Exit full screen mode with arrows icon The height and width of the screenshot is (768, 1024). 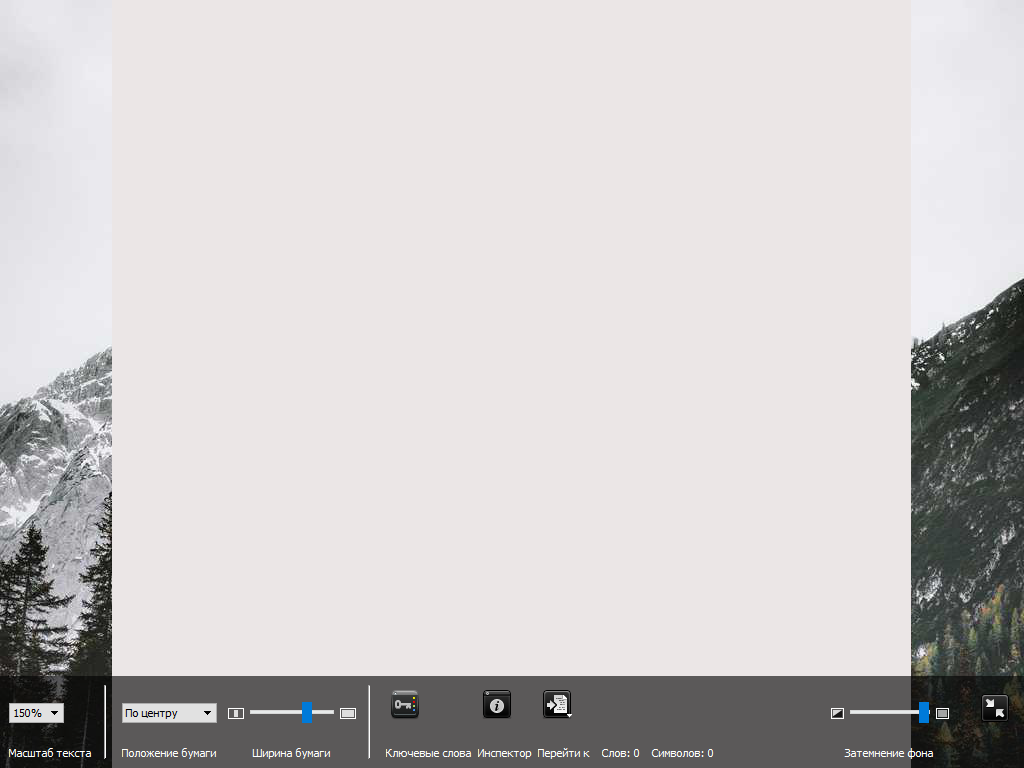point(995,708)
